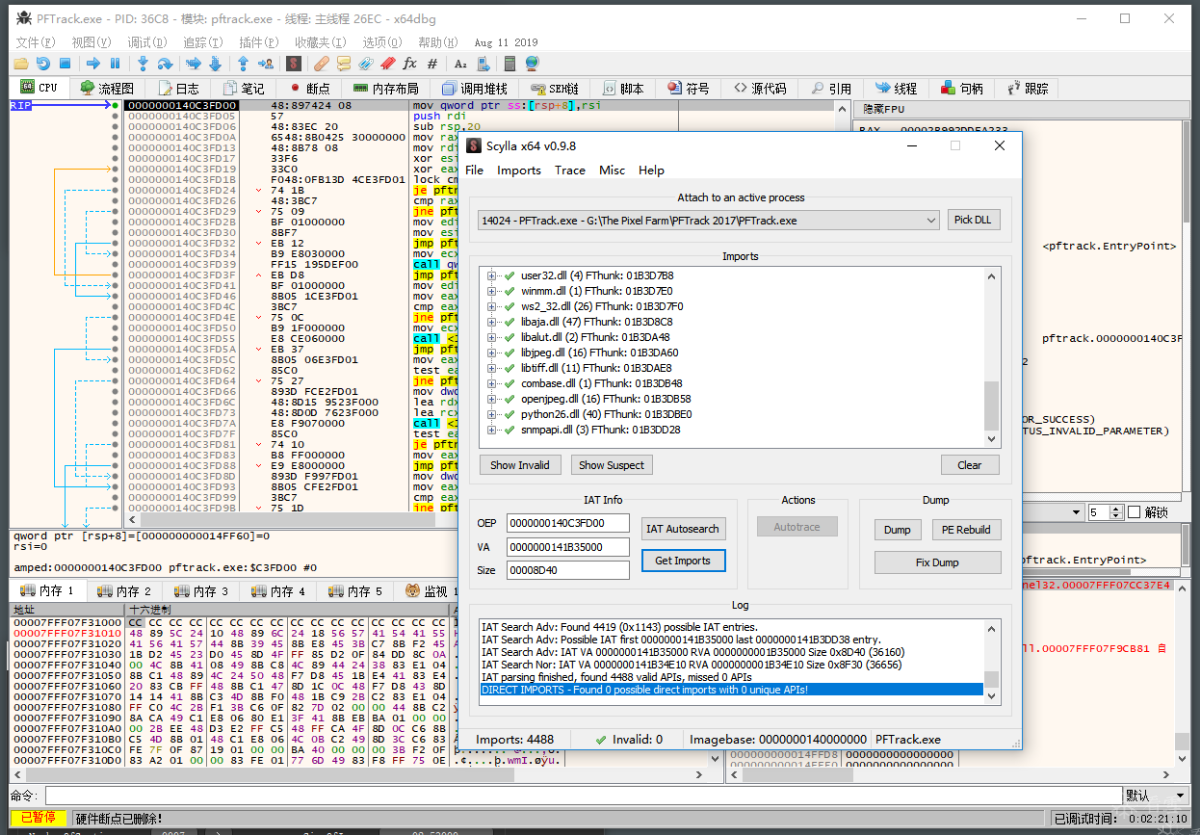Switch to the 断点 tab
This screenshot has height=835, width=1200.
tap(309, 88)
